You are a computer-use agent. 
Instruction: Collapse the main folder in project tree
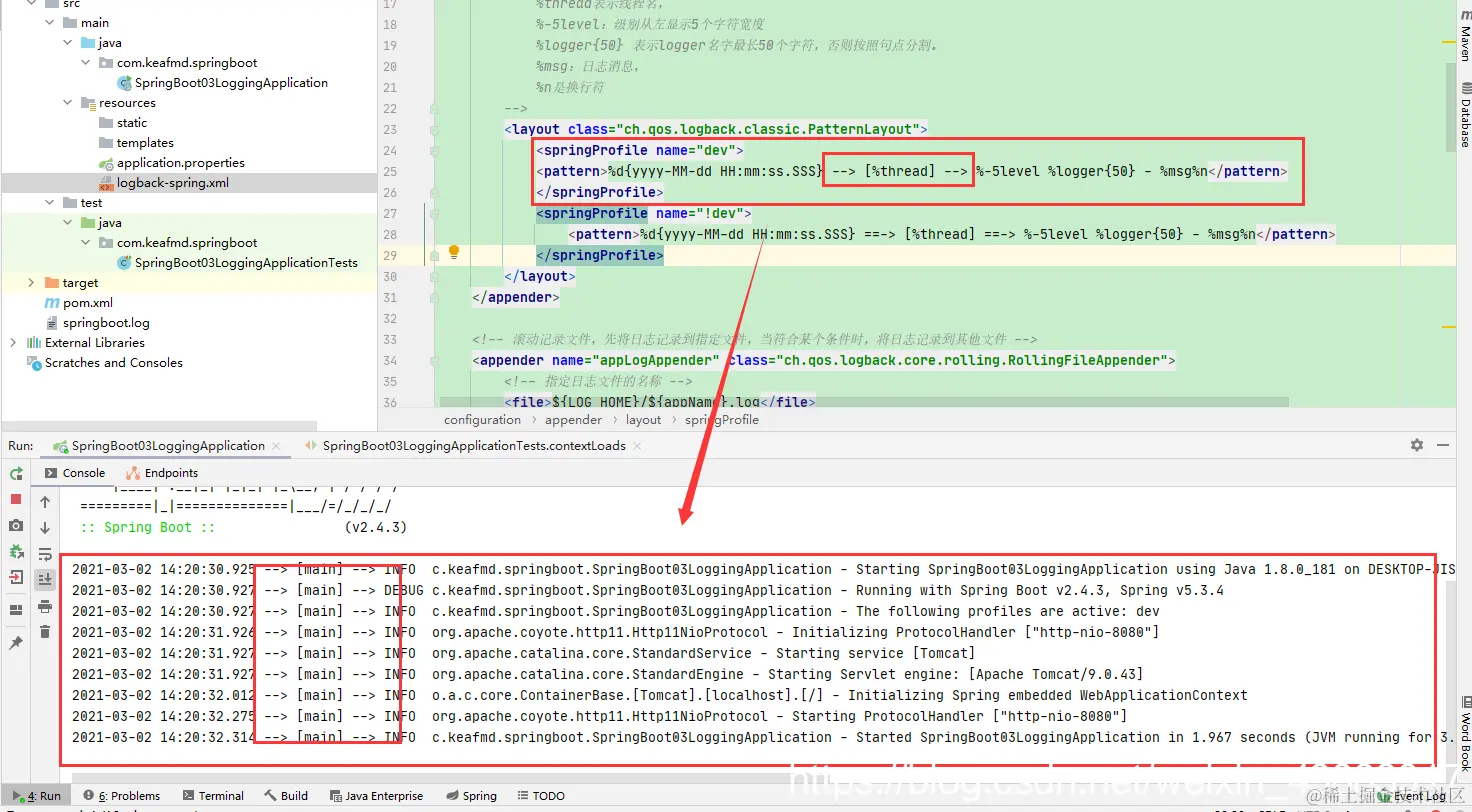click(50, 23)
